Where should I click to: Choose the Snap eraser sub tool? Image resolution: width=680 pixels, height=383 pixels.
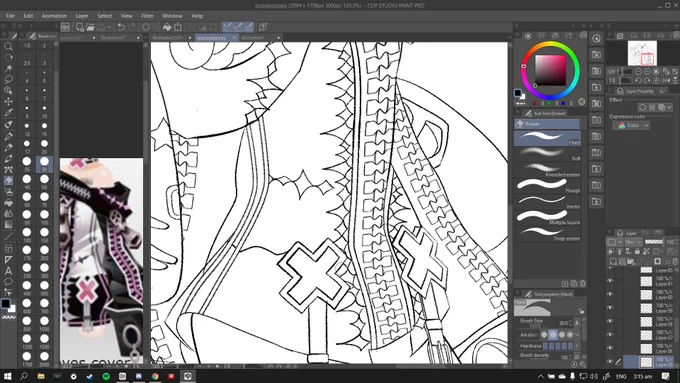pos(547,233)
